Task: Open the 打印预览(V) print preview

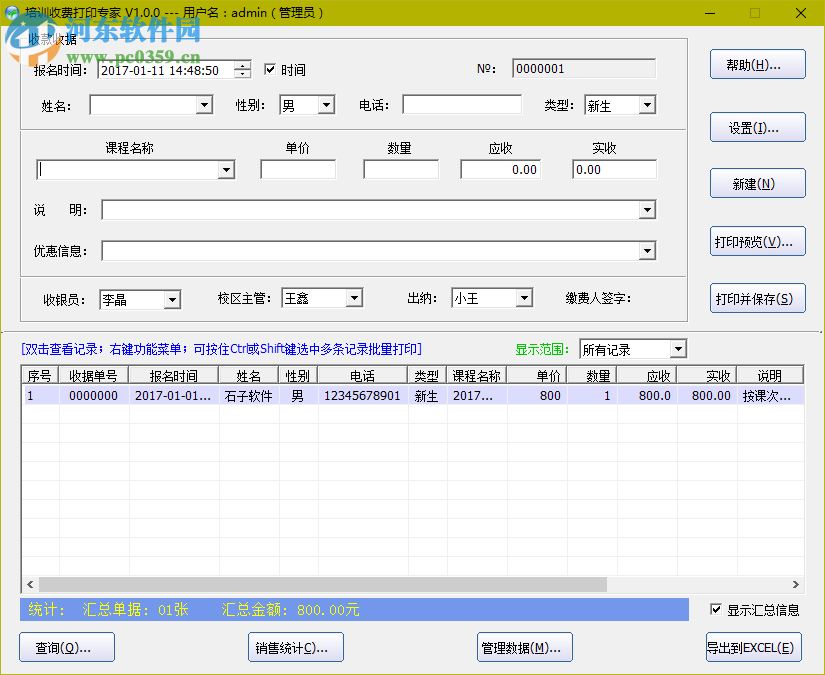Action: 757,240
